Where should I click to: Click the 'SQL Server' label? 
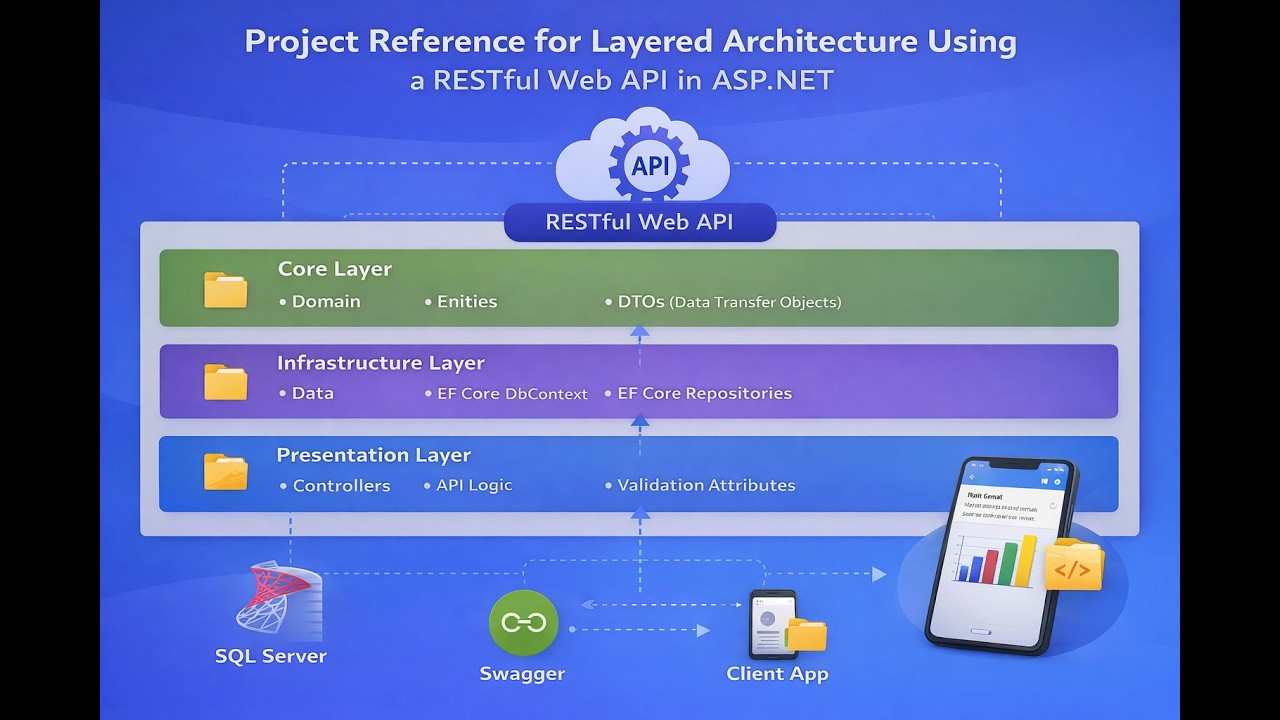271,657
